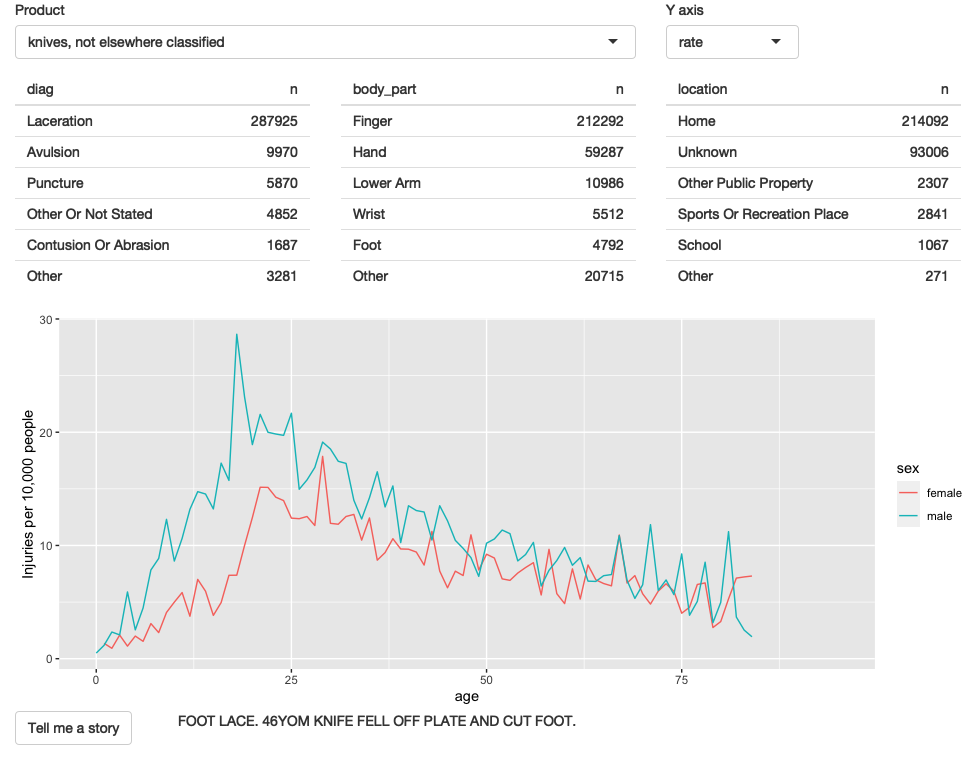Viewport: 977px width, 765px height.
Task: Click the Finger body part cell
Action: click(372, 121)
